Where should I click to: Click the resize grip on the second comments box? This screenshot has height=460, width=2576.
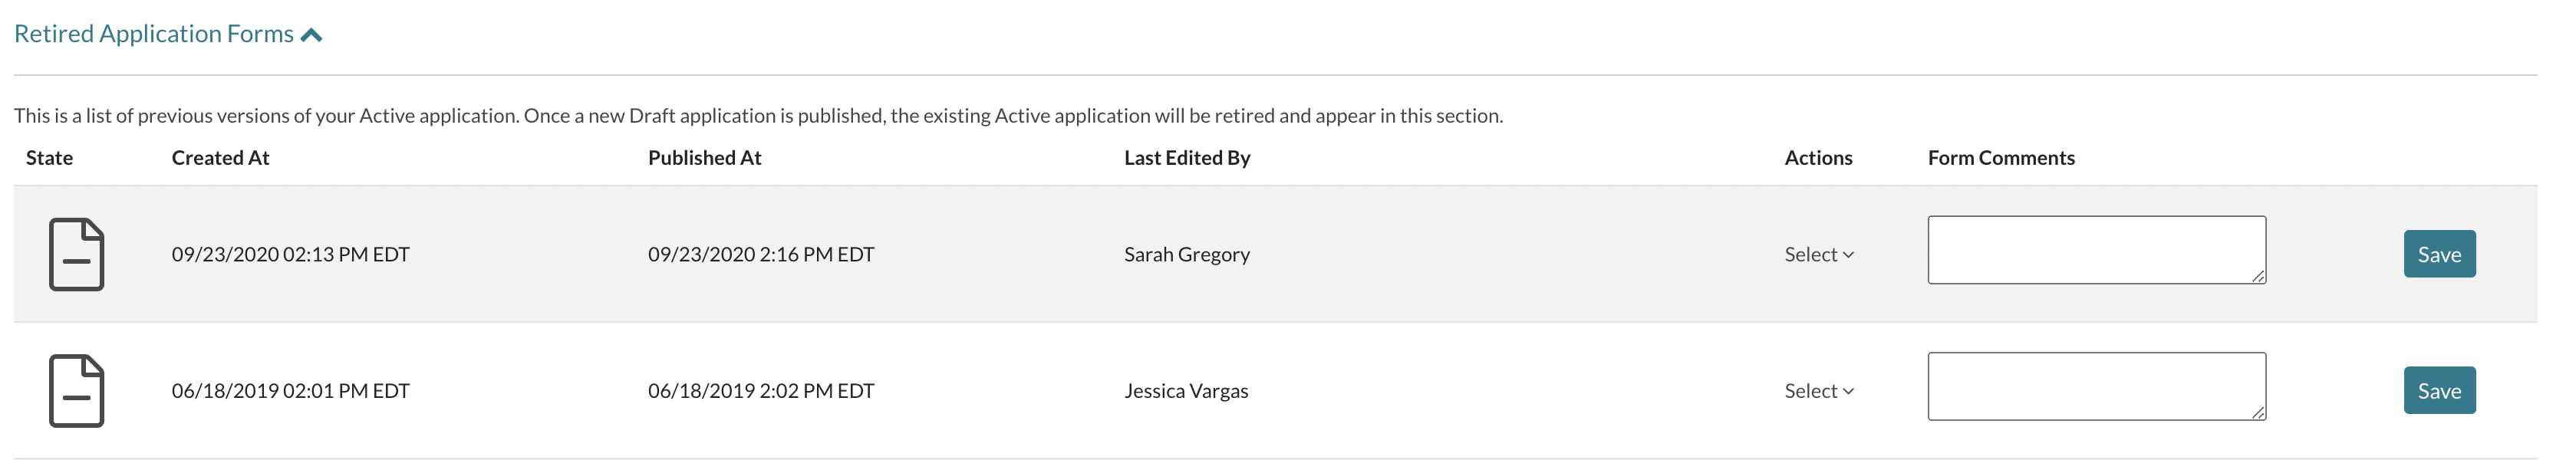click(2258, 412)
